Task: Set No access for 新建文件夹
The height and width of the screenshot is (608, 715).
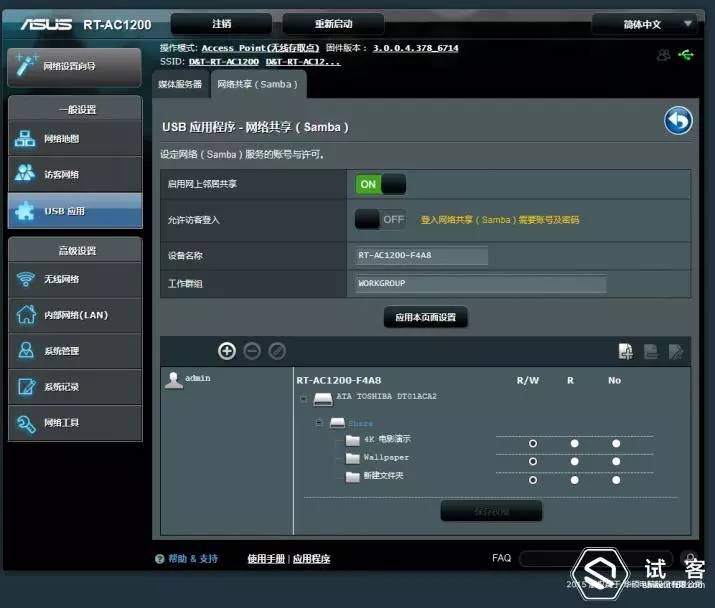Action: tap(616, 480)
